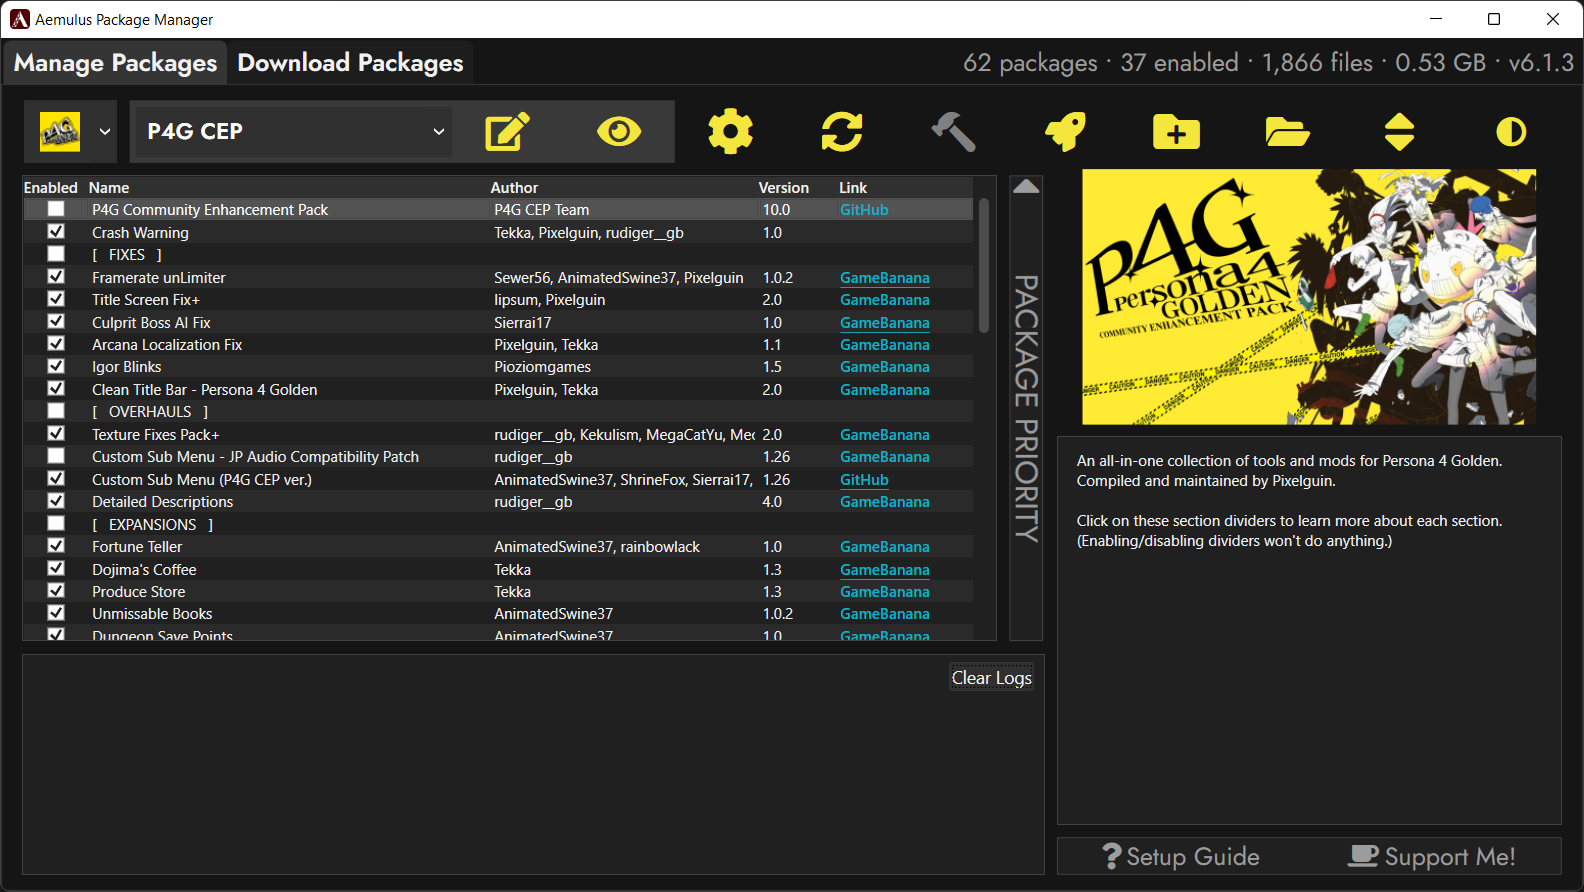Toggle dark mode half-circle icon

[x=1511, y=131]
